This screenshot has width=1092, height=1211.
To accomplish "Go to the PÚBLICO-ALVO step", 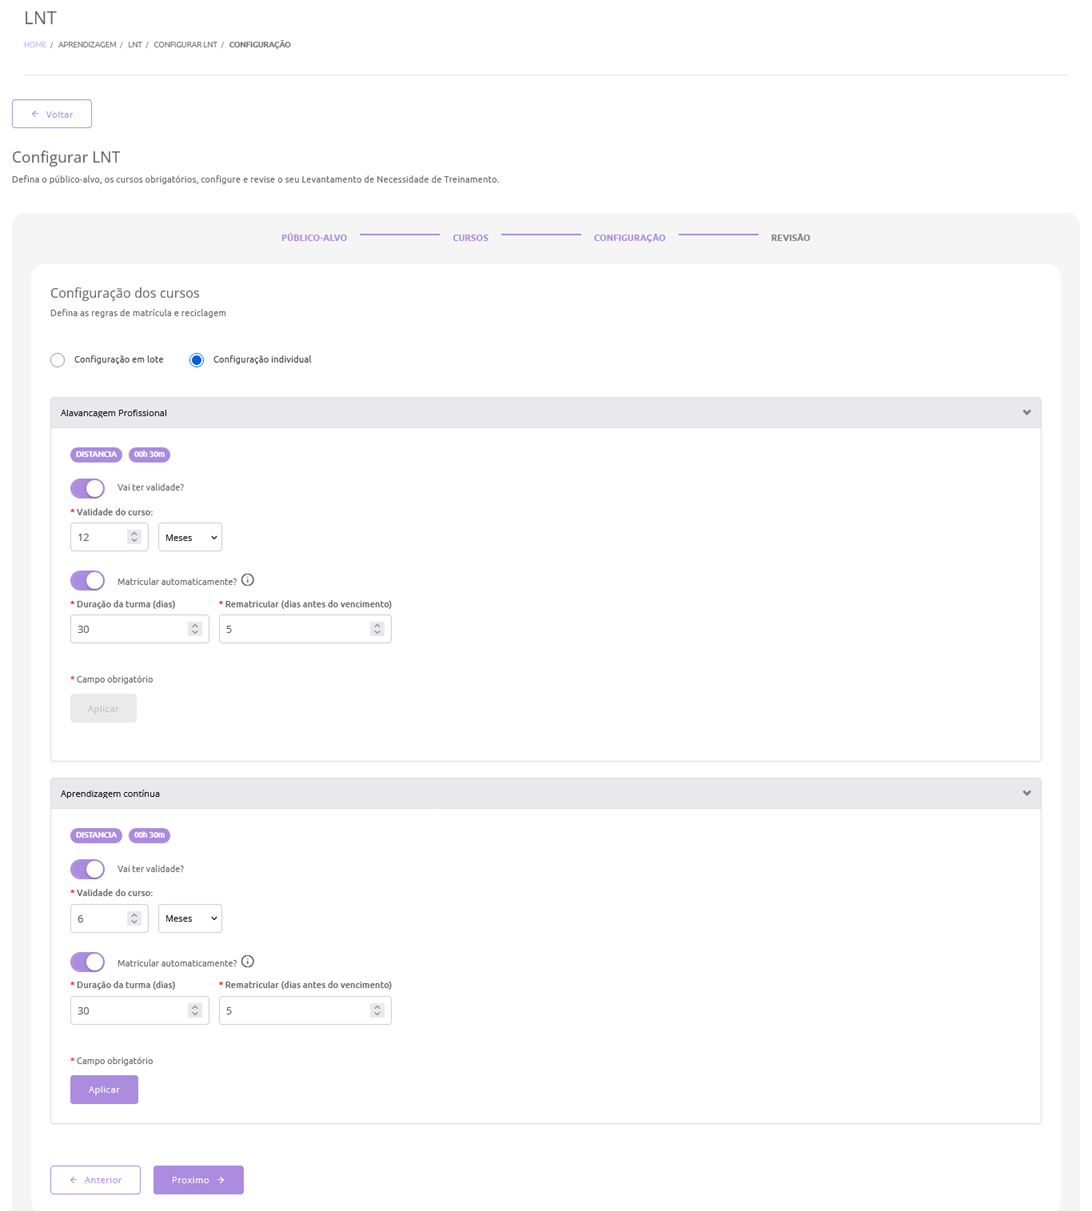I will [x=314, y=238].
